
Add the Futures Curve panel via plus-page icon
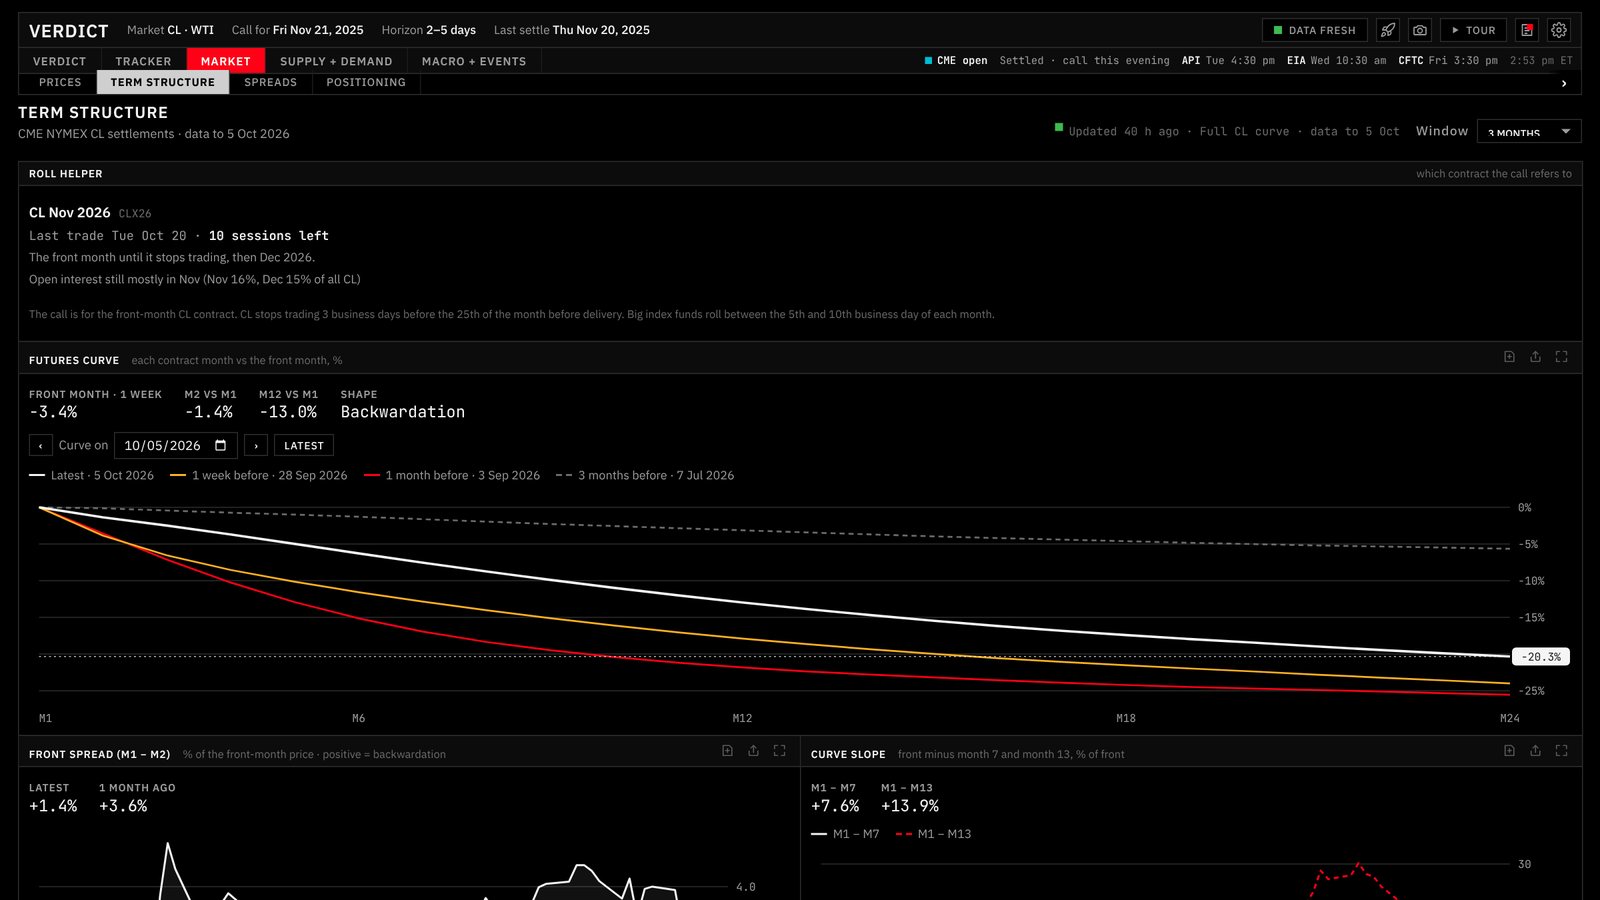coord(1510,357)
